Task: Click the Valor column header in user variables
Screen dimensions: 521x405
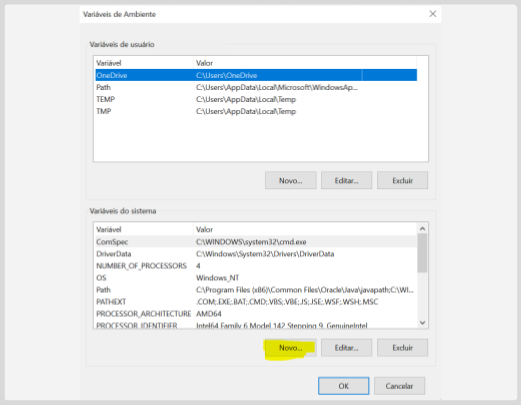Action: click(x=305, y=63)
